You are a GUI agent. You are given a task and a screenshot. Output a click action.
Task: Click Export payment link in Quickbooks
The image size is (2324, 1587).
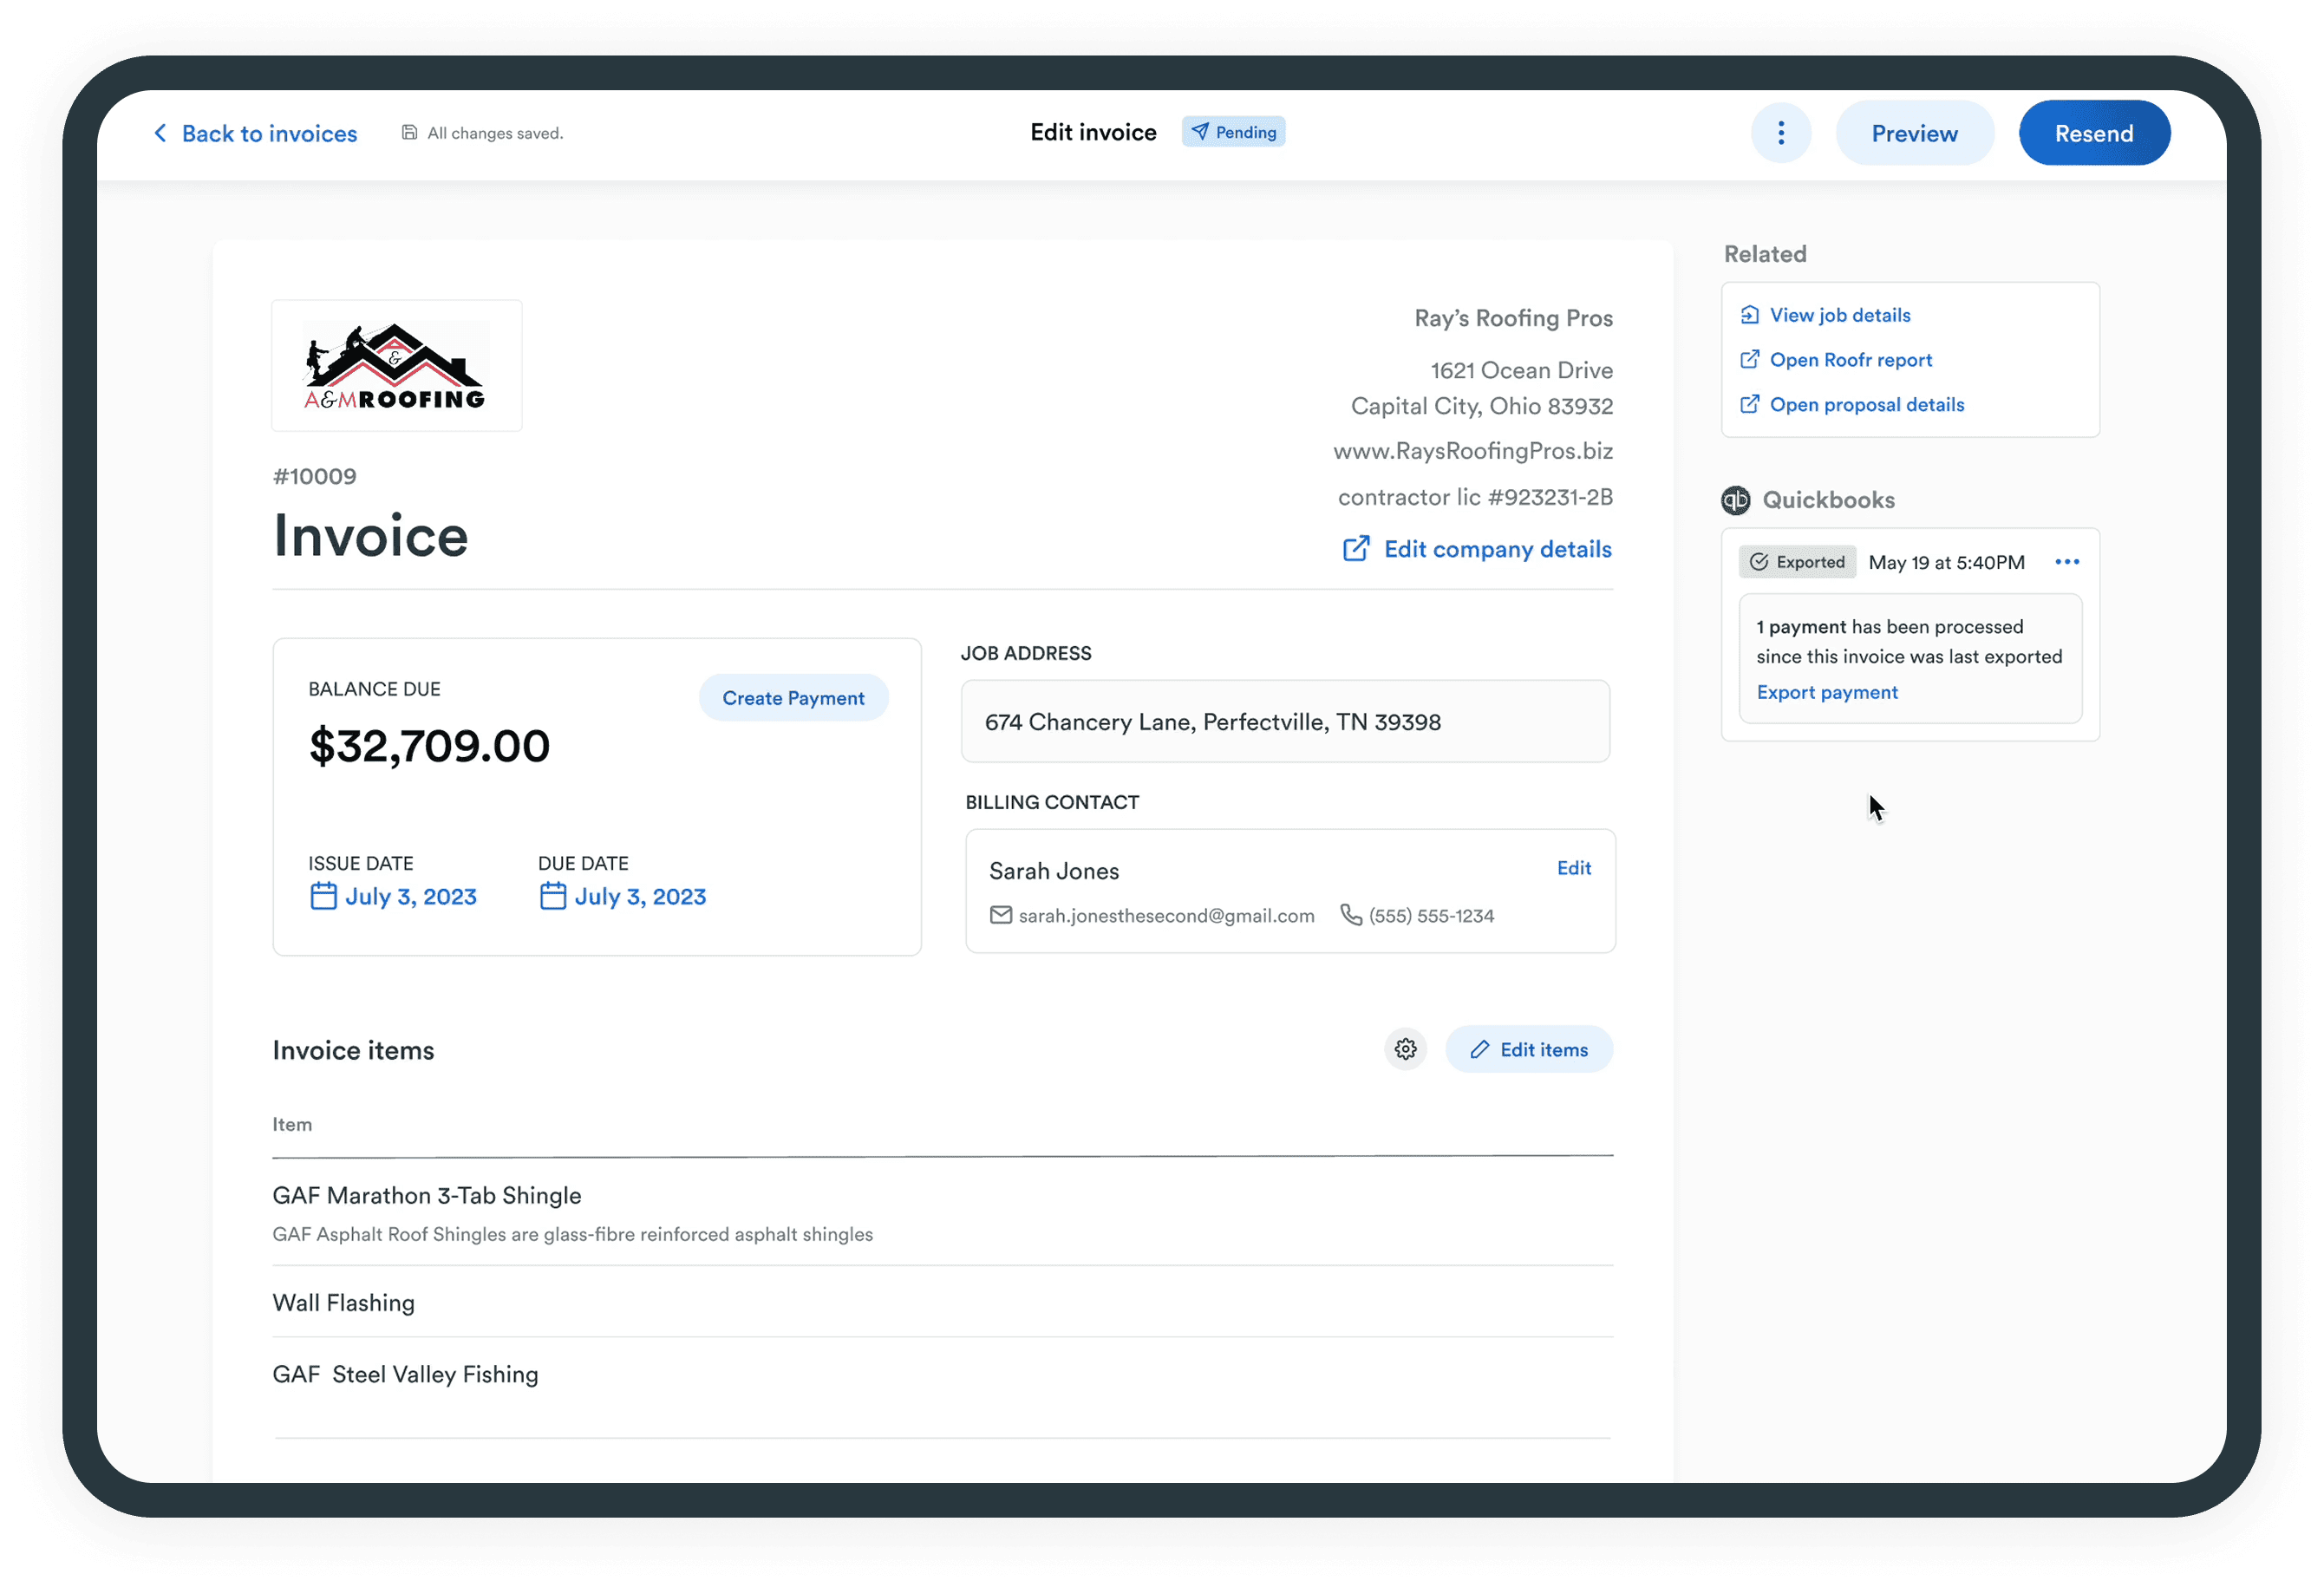point(1826,692)
